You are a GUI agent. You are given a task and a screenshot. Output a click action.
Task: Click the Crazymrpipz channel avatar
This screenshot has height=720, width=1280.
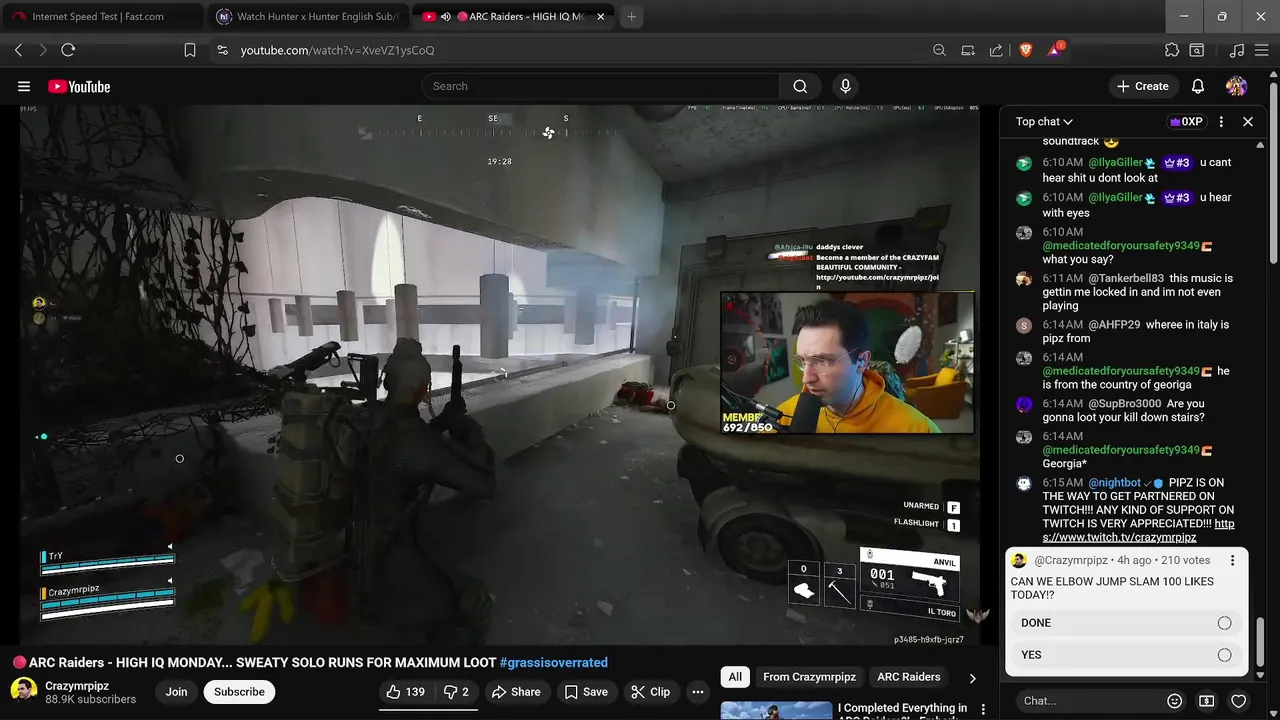pyautogui.click(x=24, y=691)
